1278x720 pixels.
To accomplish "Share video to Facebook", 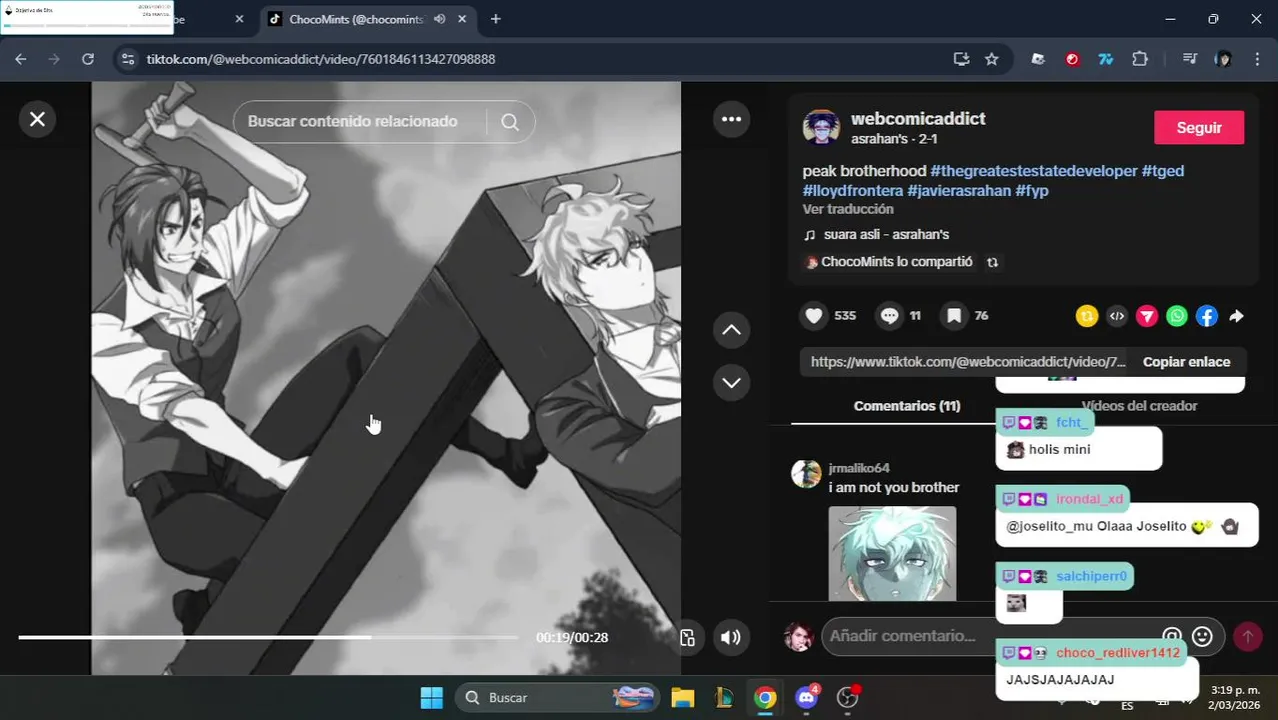I will click(1207, 316).
